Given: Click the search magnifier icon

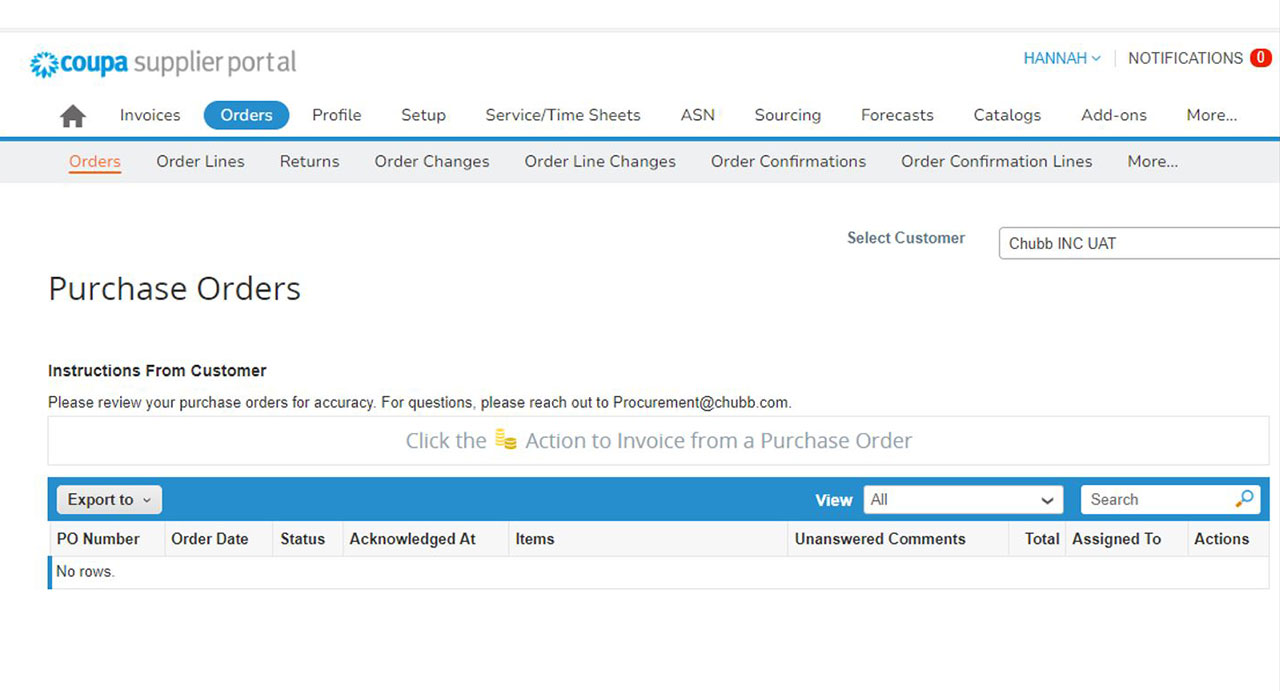Looking at the screenshot, I should (1244, 499).
